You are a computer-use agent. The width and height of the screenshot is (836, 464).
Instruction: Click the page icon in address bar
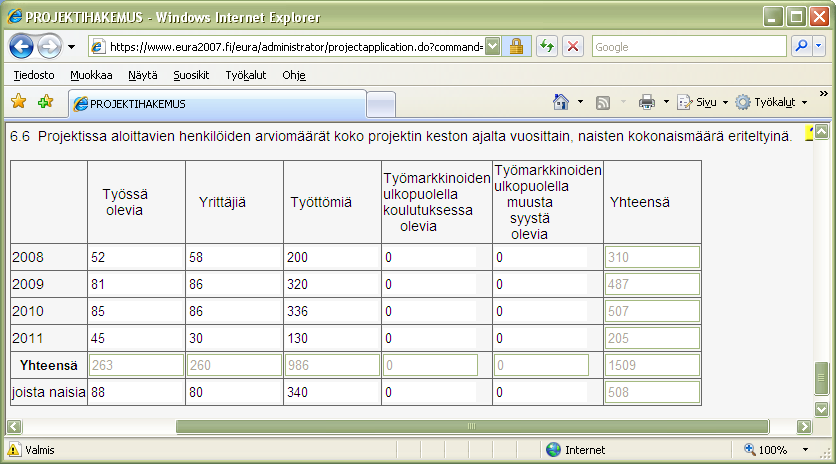pos(98,47)
